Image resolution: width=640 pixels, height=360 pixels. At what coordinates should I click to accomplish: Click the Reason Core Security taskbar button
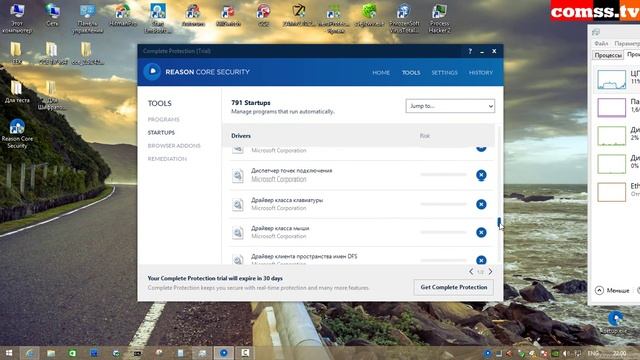[x=224, y=353]
